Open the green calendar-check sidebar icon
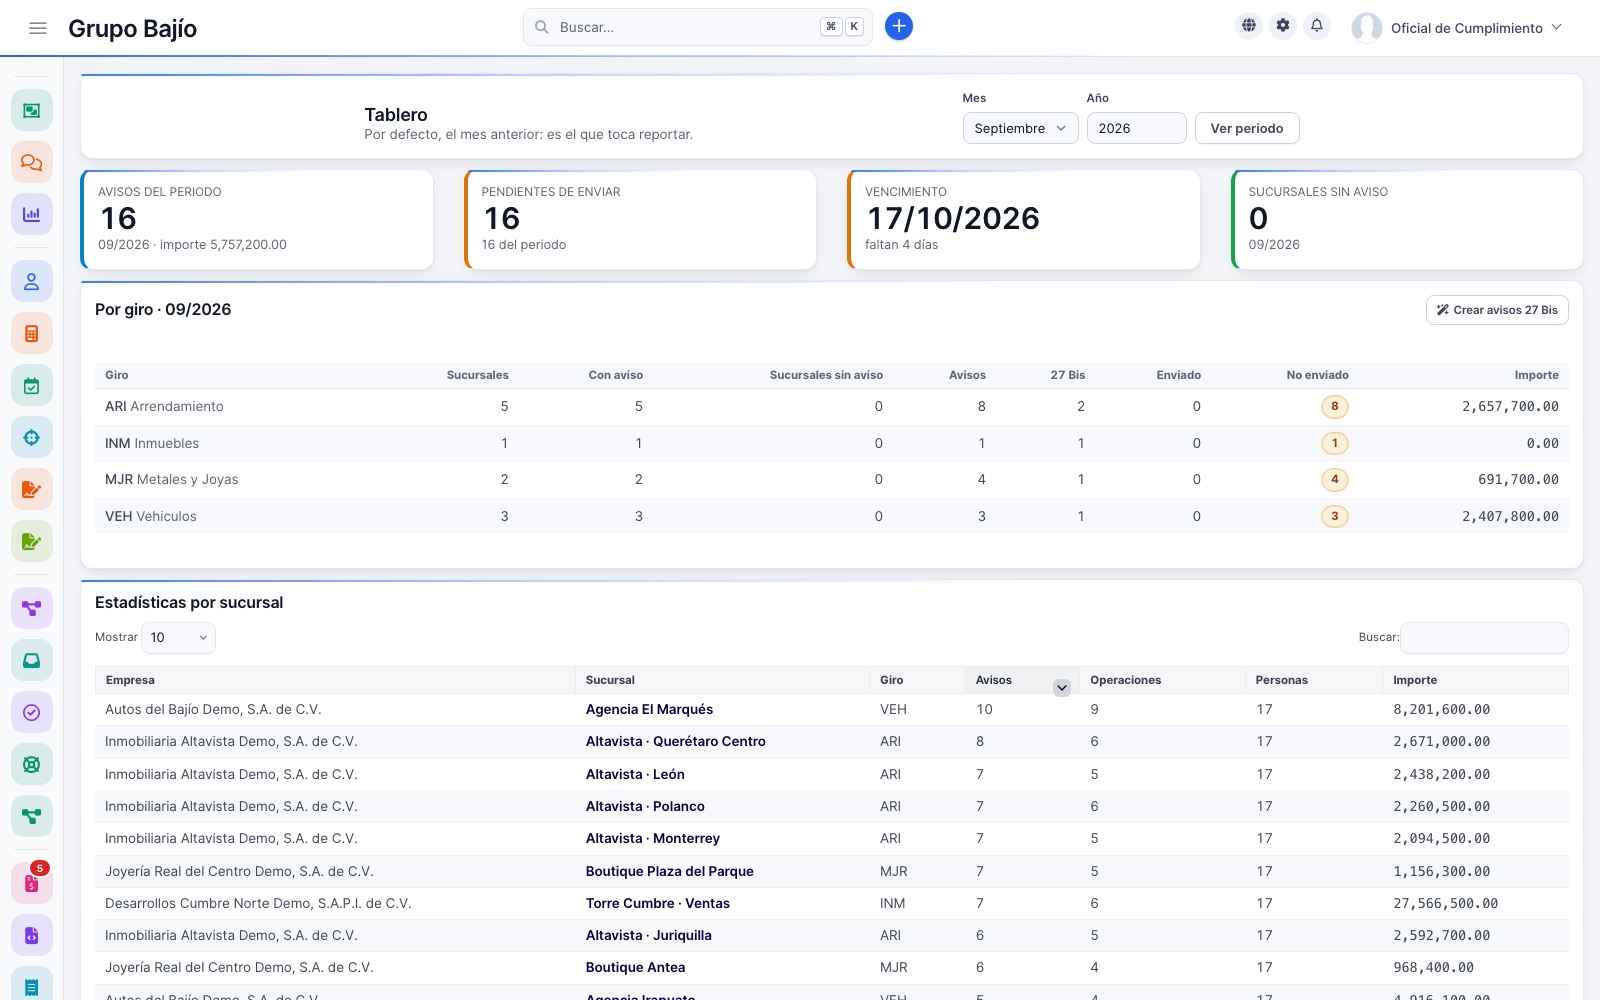This screenshot has height=1000, width=1600. [32, 386]
